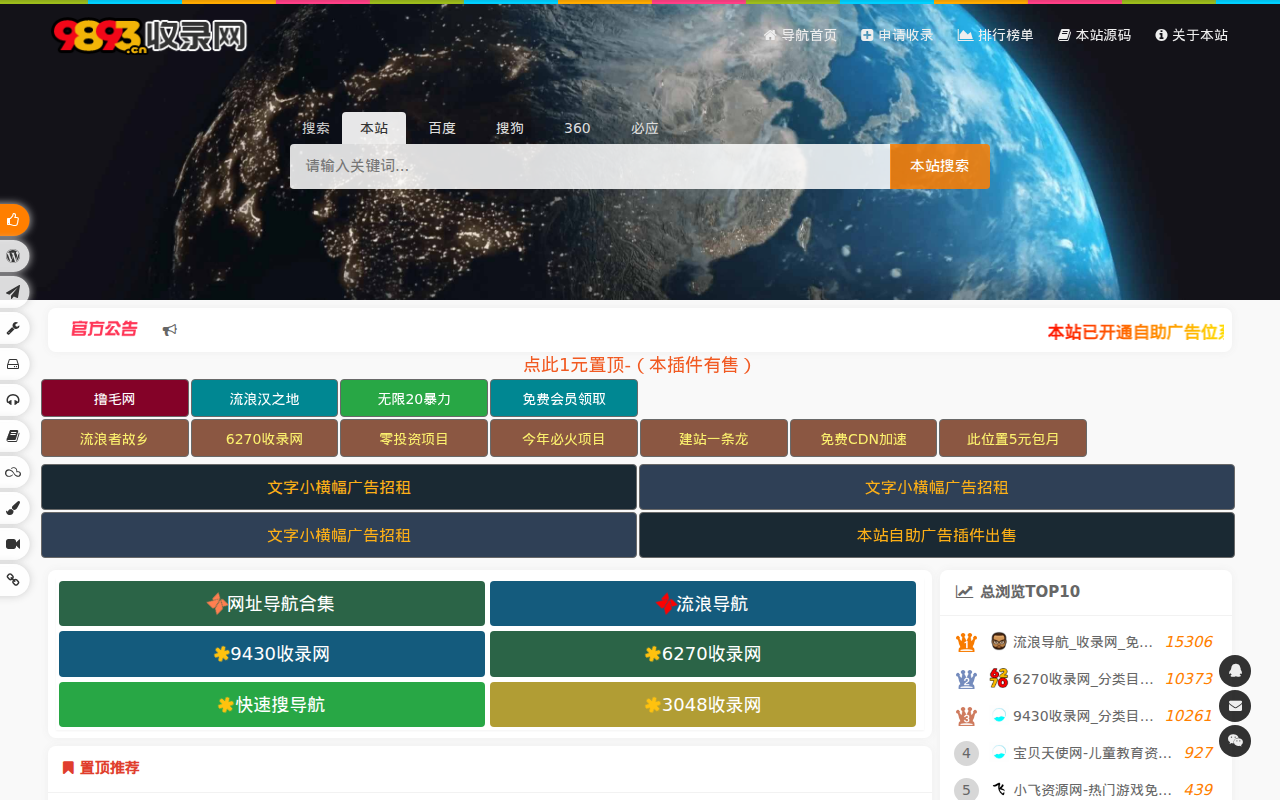Click the 网址导航合集 green tile
The image size is (1280, 800).
click(272, 604)
